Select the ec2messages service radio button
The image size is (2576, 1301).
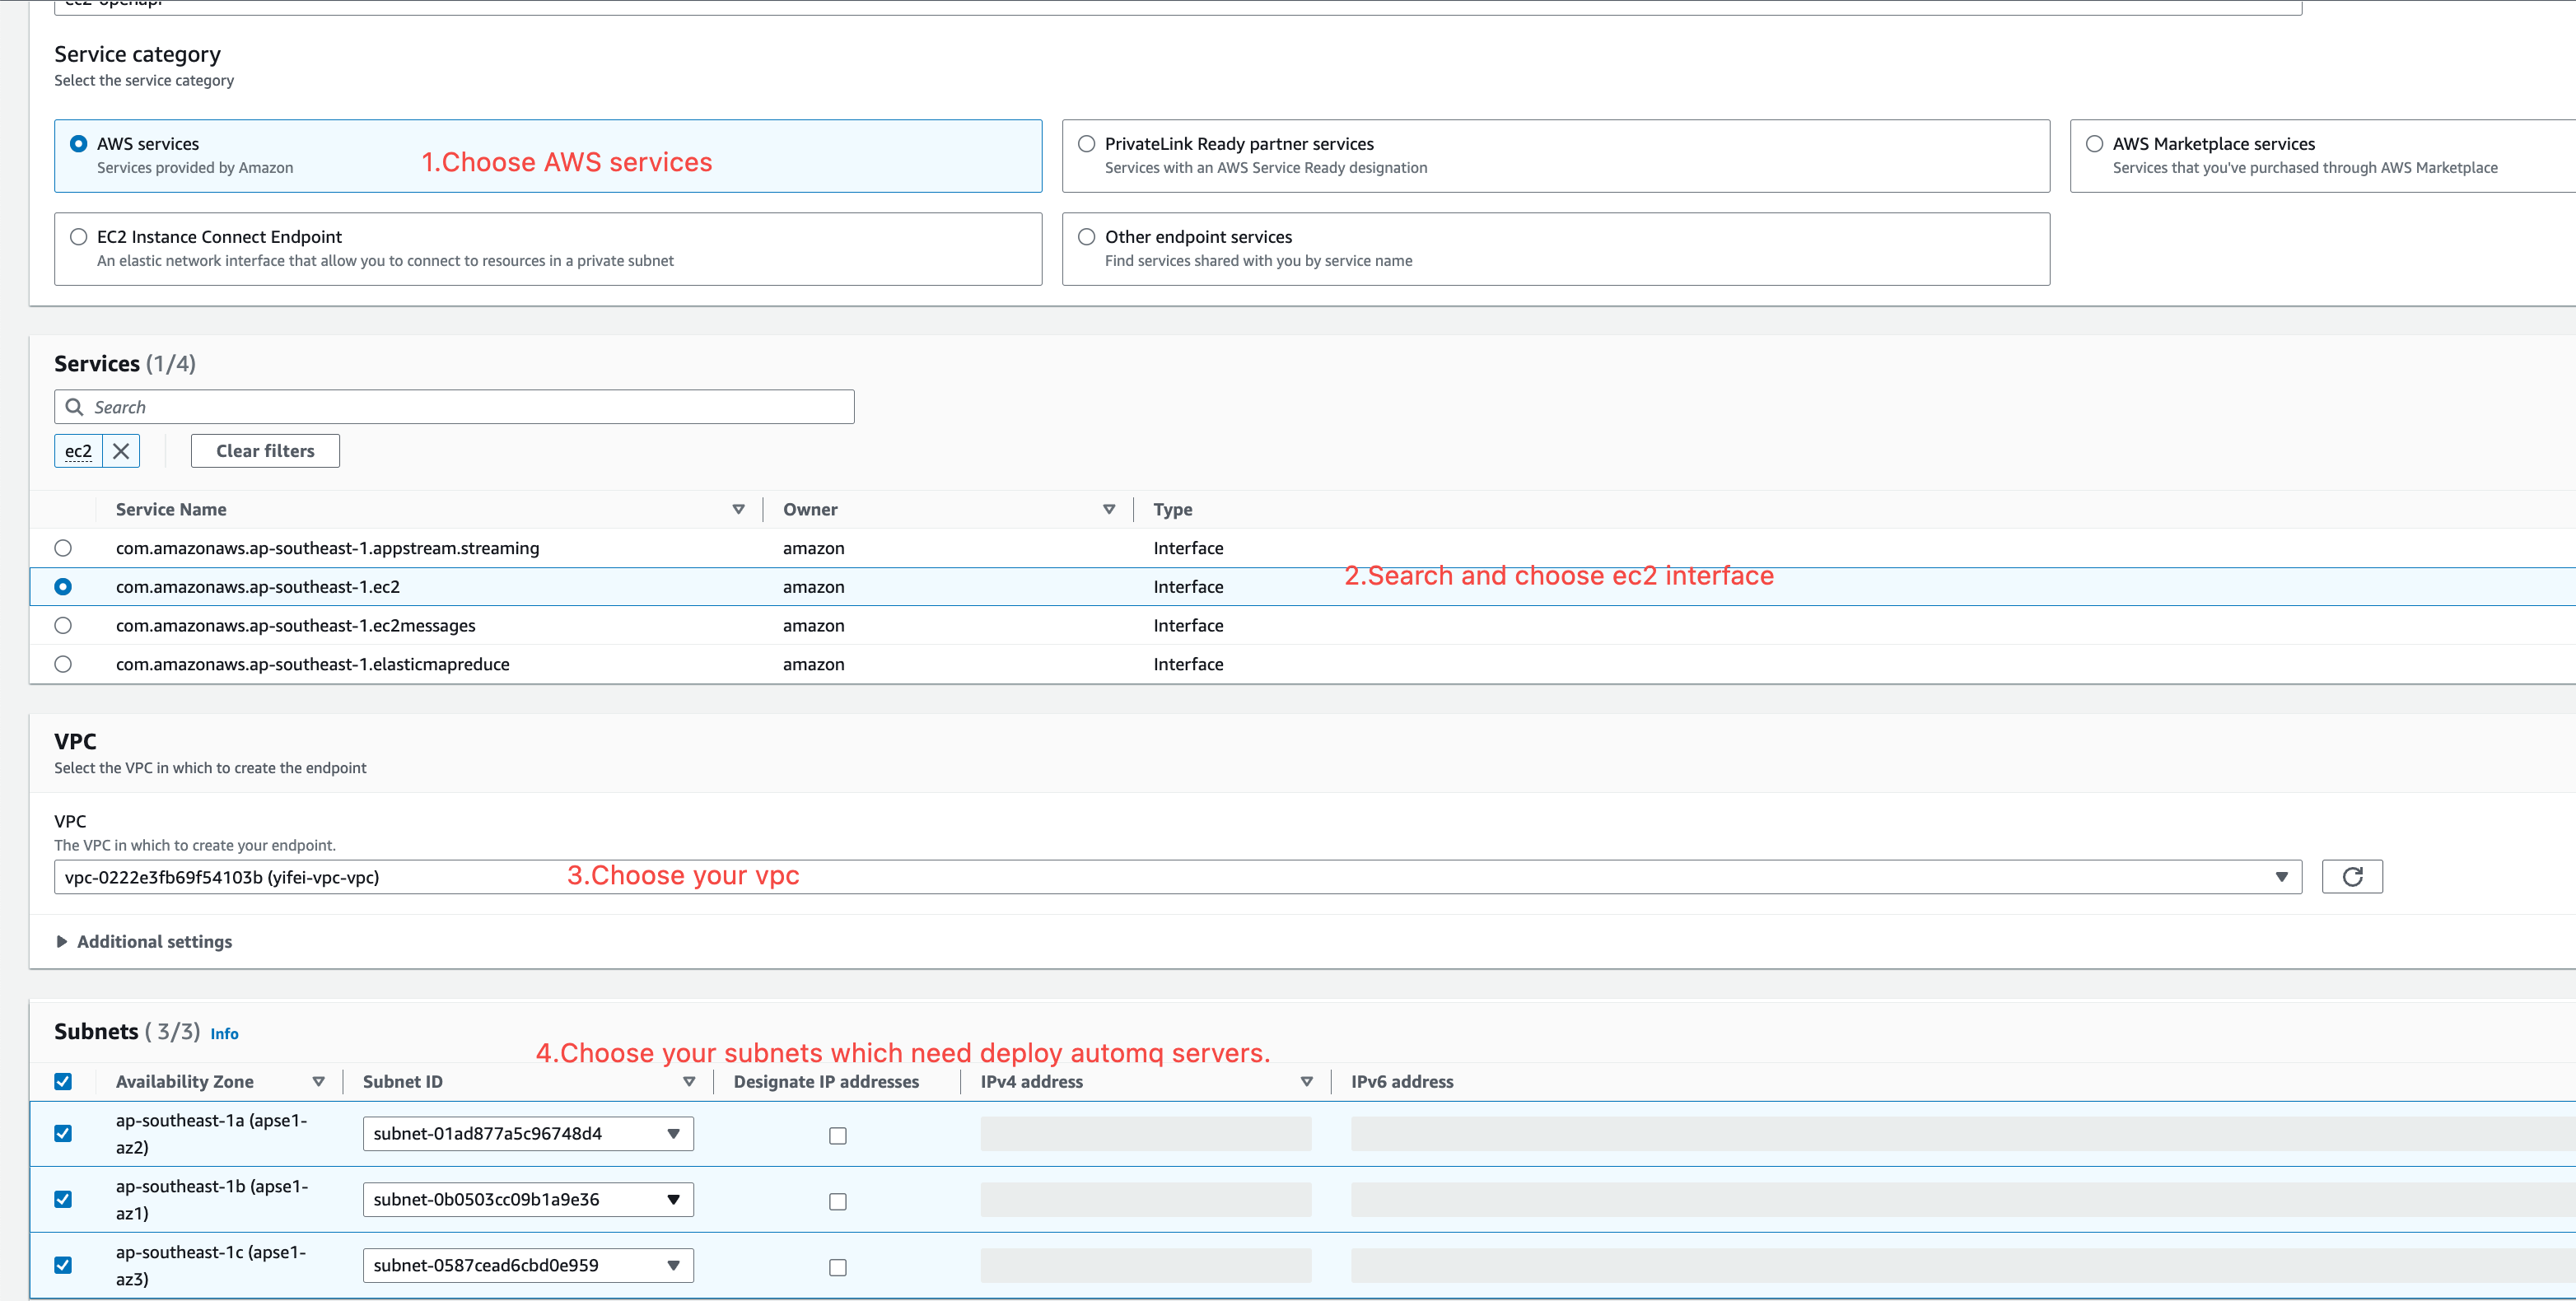coord(63,625)
